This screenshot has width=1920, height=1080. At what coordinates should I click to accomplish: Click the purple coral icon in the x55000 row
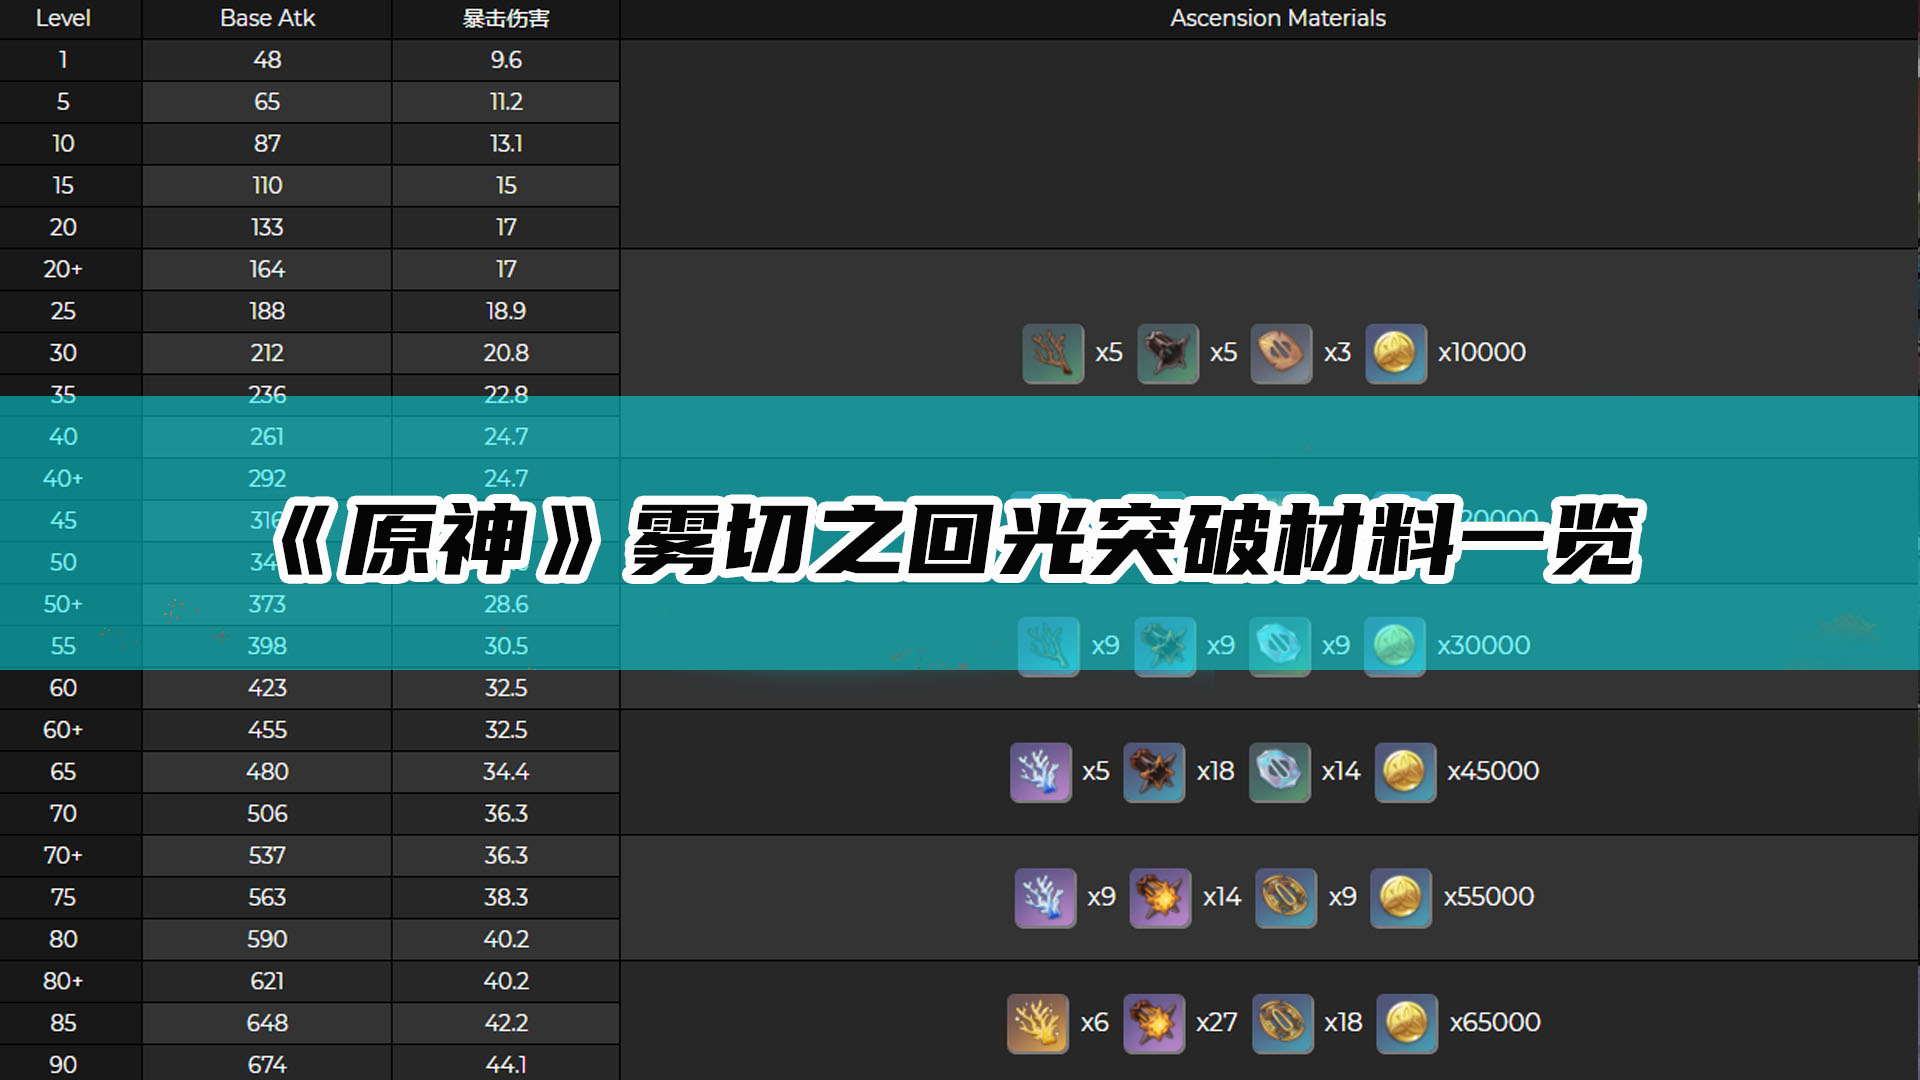[1045, 897]
